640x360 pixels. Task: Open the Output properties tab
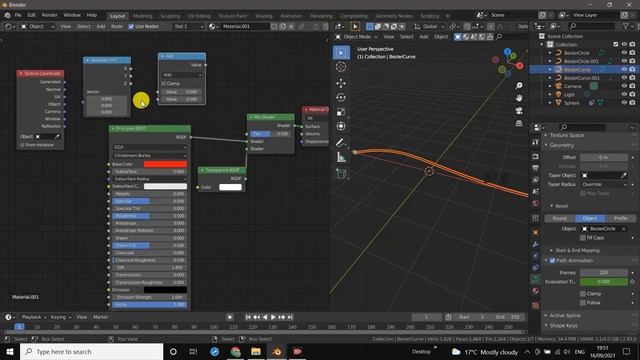[x=536, y=168]
